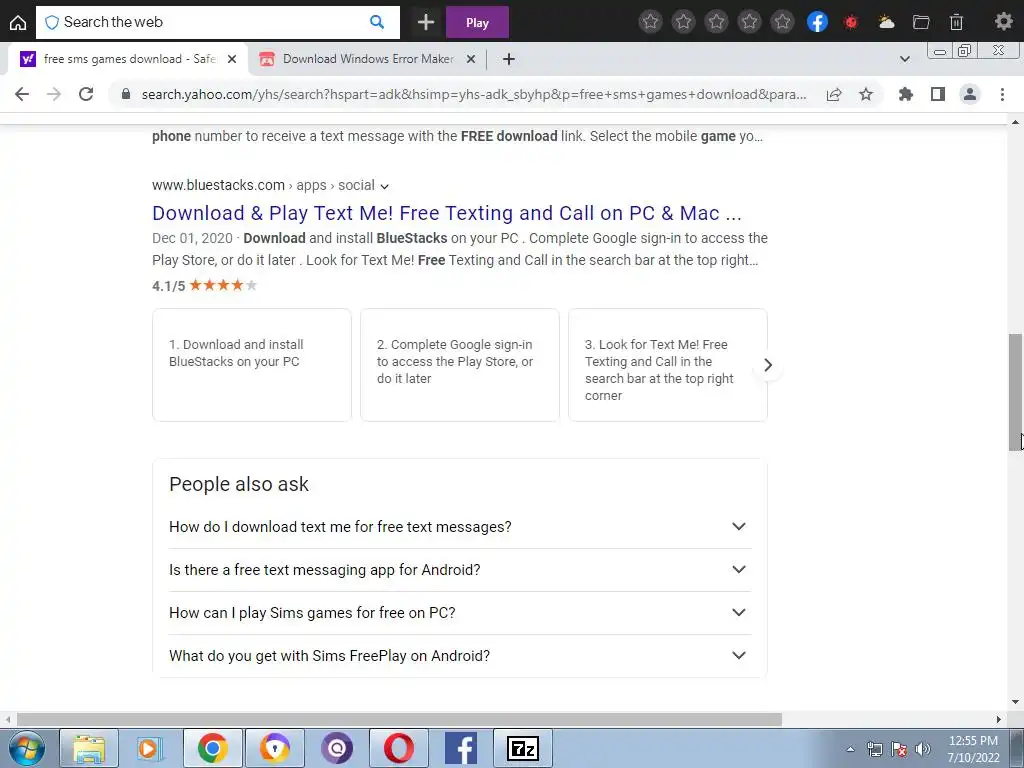Click the Complete Google sign-in step card

(x=460, y=364)
